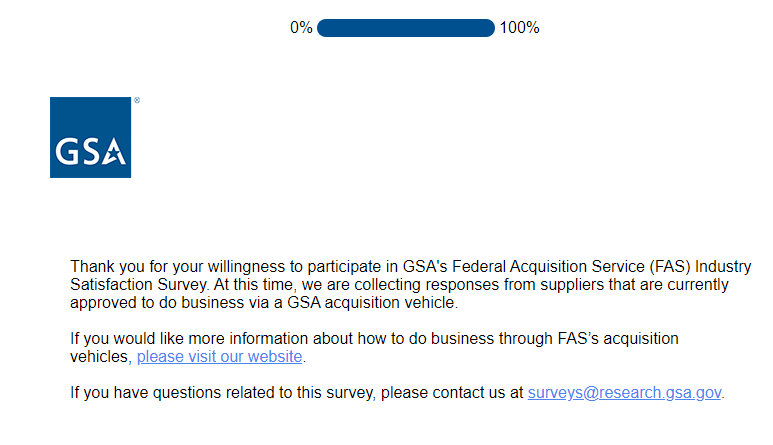Open the "please visit our website" link
The image size is (773, 445).
pos(219,357)
